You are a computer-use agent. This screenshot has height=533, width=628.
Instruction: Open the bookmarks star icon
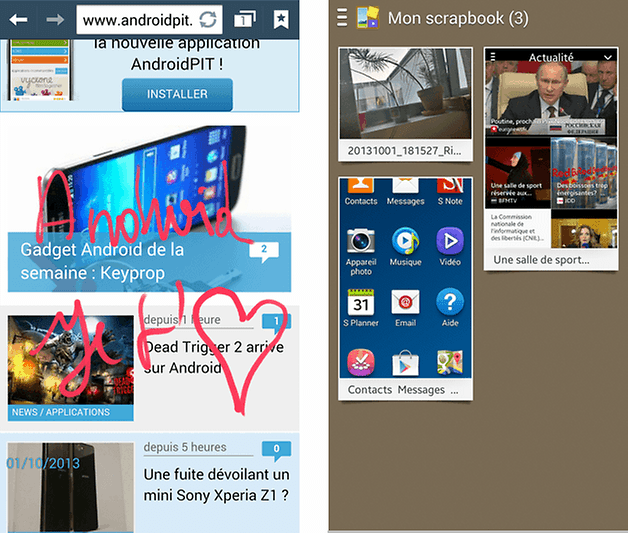[x=281, y=19]
